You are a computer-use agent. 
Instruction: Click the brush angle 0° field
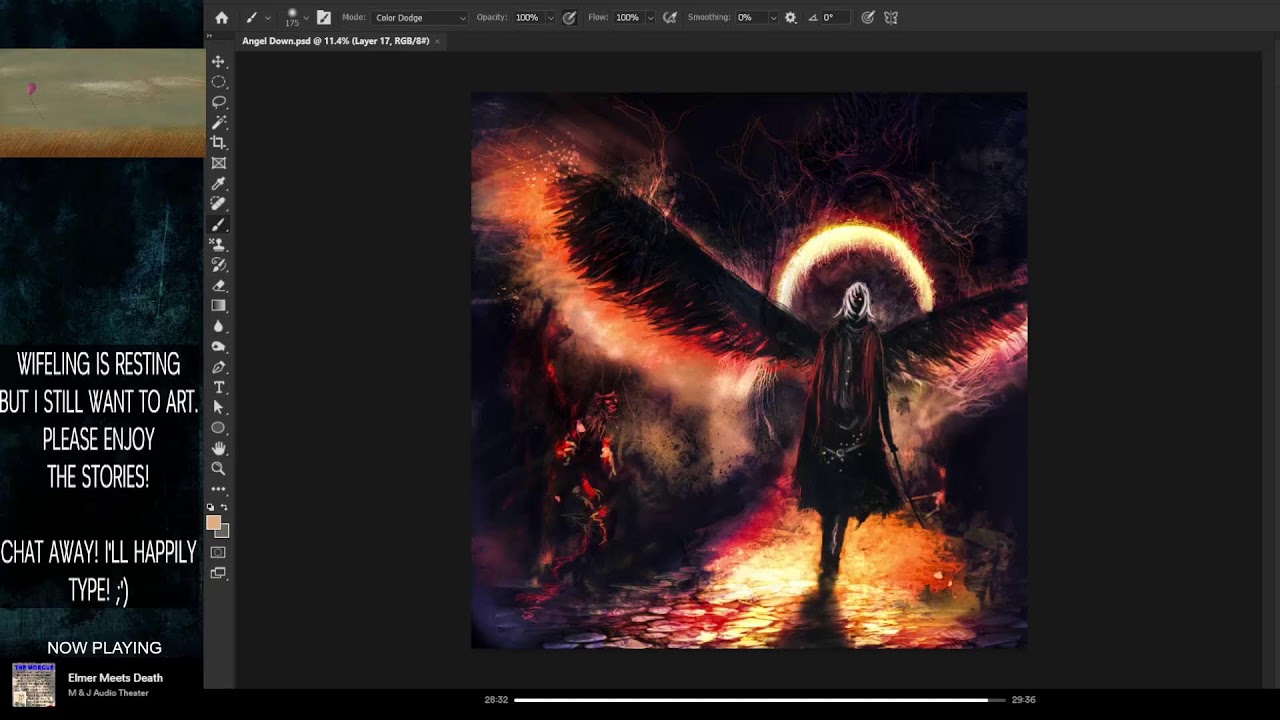click(835, 17)
